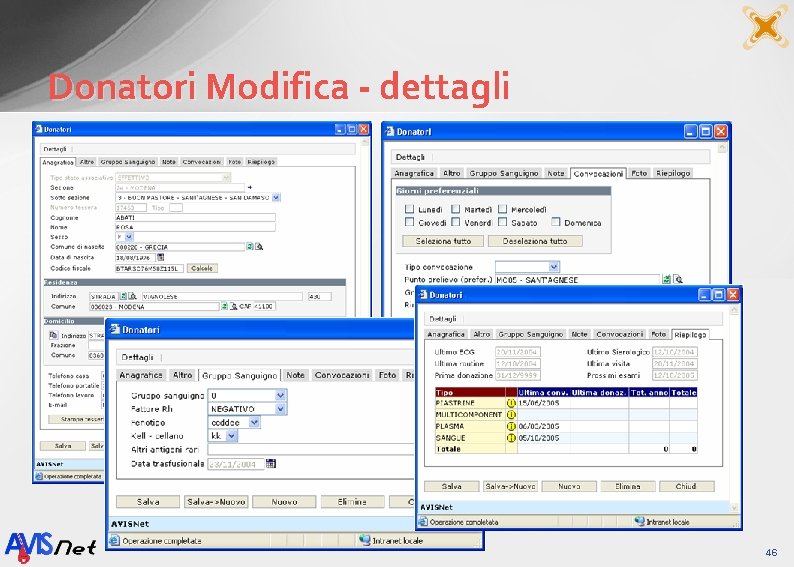Click green refresh icon beside Punto prelievo field

(666, 279)
